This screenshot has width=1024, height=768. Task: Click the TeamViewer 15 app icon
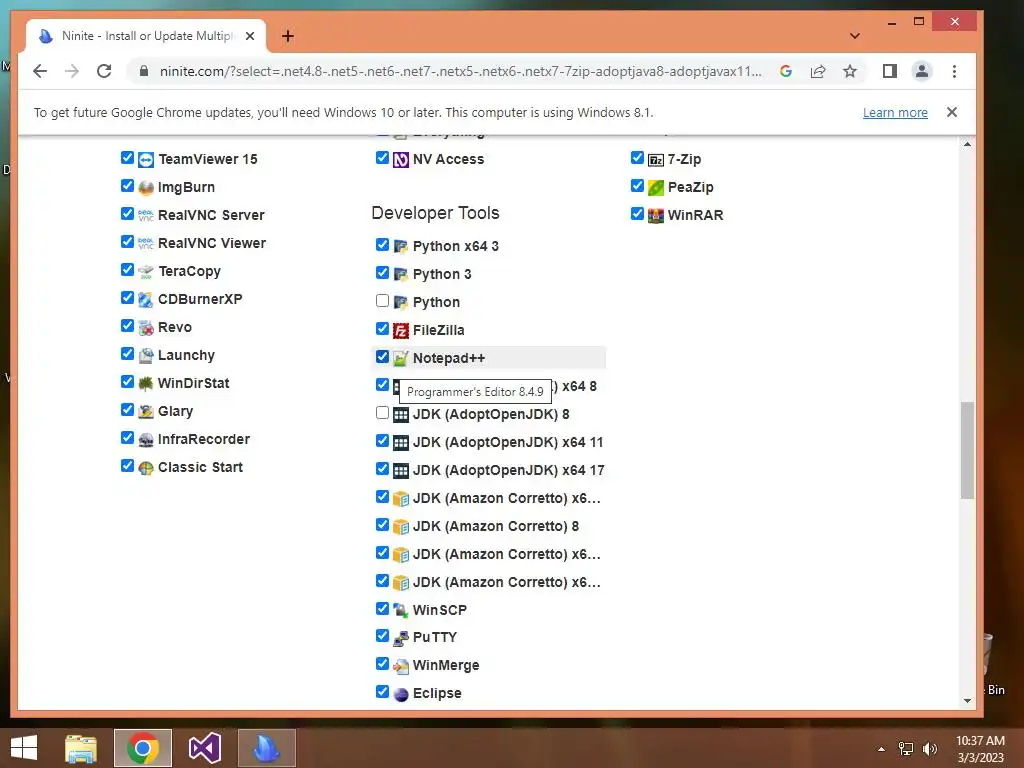point(146,159)
